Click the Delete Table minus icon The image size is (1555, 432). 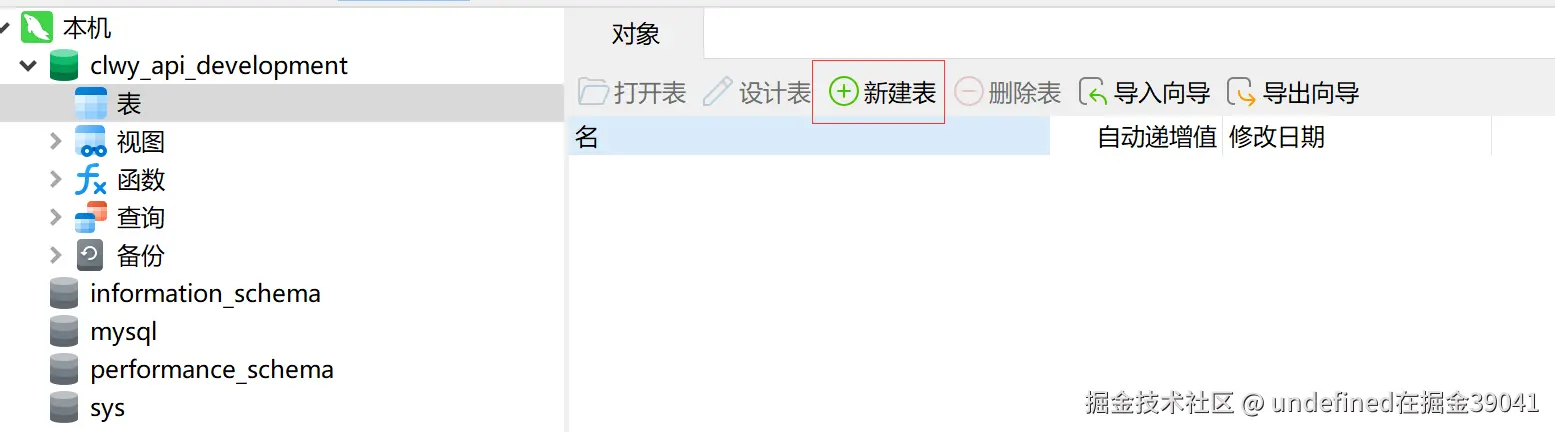point(968,93)
